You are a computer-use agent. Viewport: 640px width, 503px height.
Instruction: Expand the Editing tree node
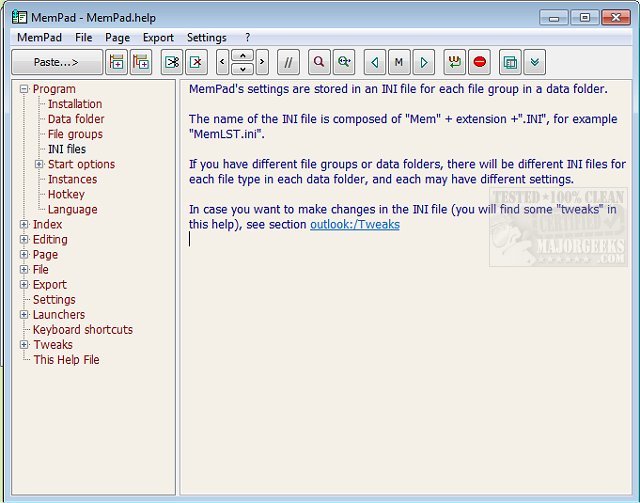(24, 239)
